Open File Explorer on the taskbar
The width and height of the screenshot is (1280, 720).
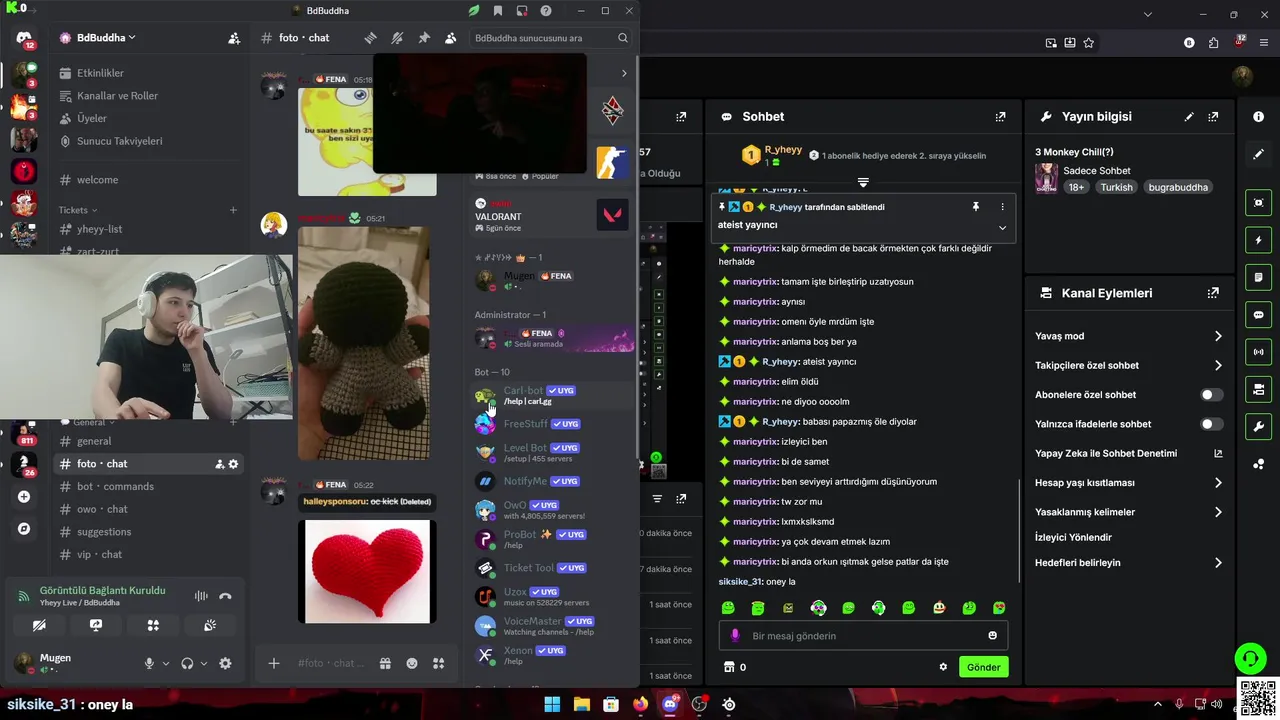click(581, 704)
